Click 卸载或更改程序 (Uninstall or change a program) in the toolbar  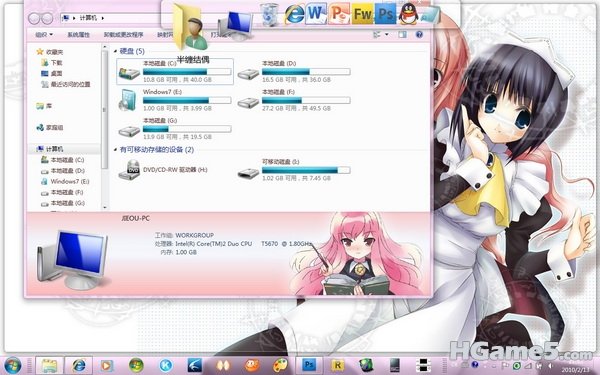pos(123,34)
